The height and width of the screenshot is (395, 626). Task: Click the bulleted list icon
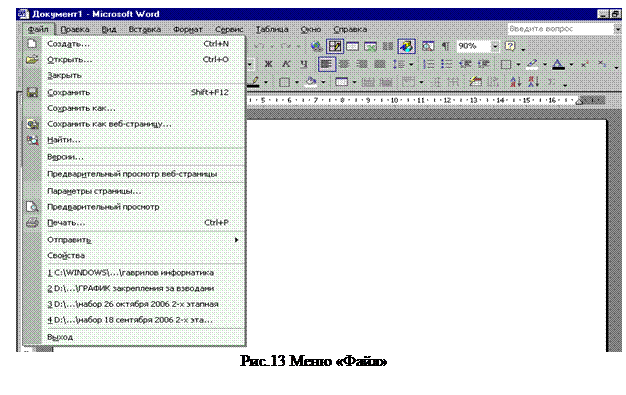tap(446, 64)
